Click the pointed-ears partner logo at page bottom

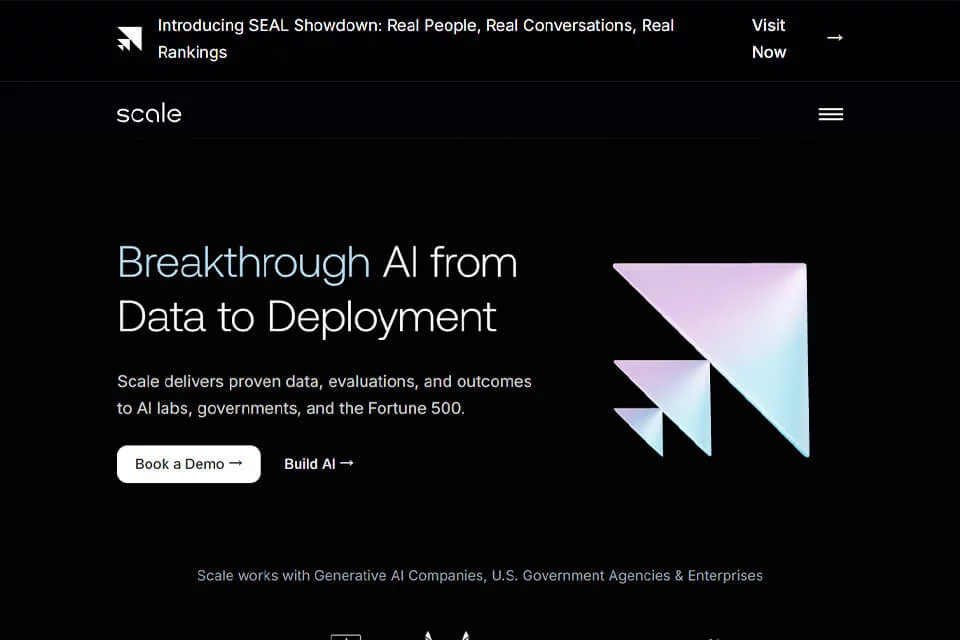click(x=447, y=636)
